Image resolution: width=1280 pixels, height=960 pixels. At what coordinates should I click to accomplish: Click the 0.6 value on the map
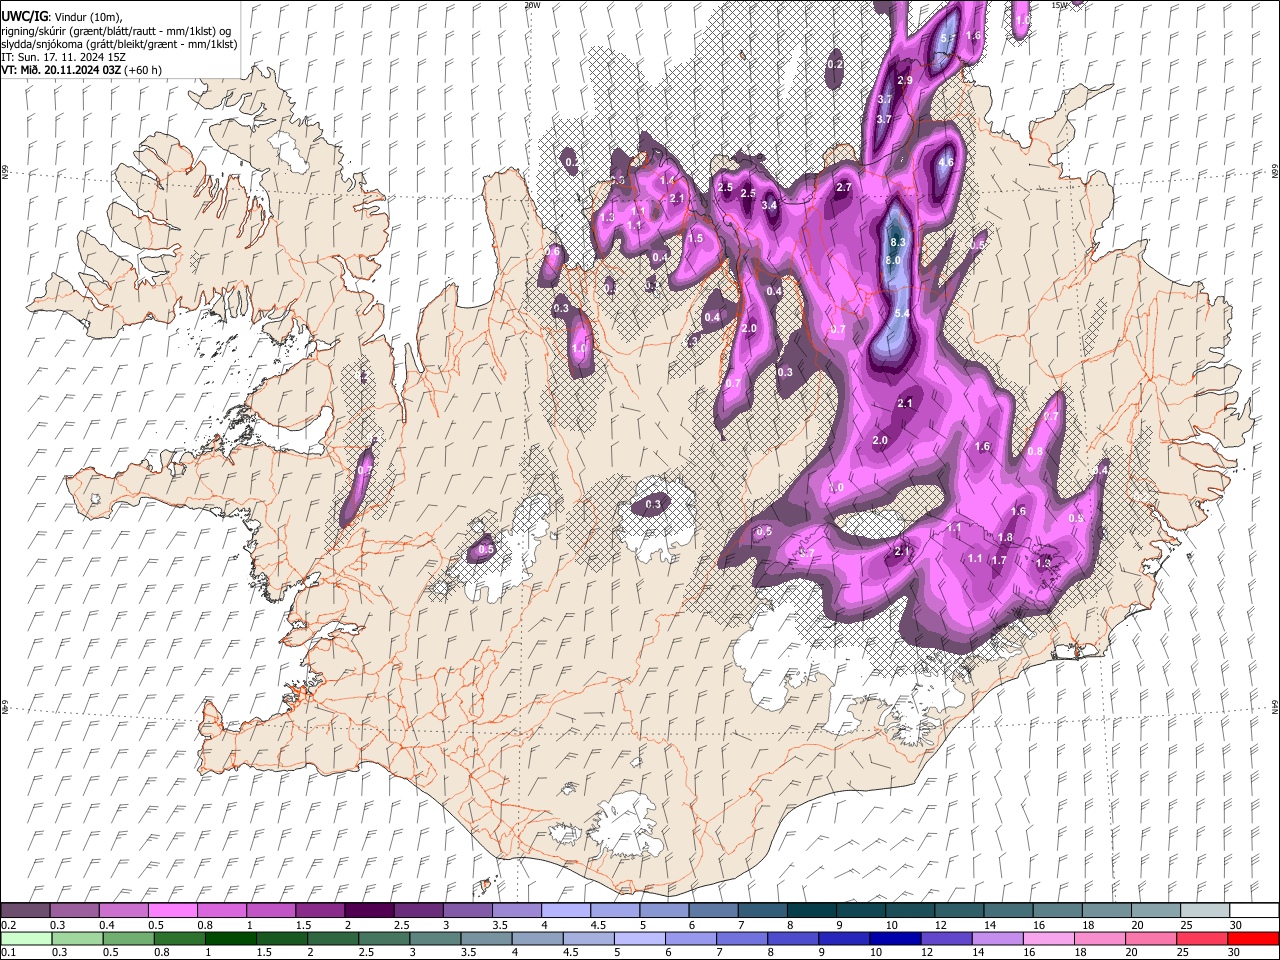[x=553, y=251]
